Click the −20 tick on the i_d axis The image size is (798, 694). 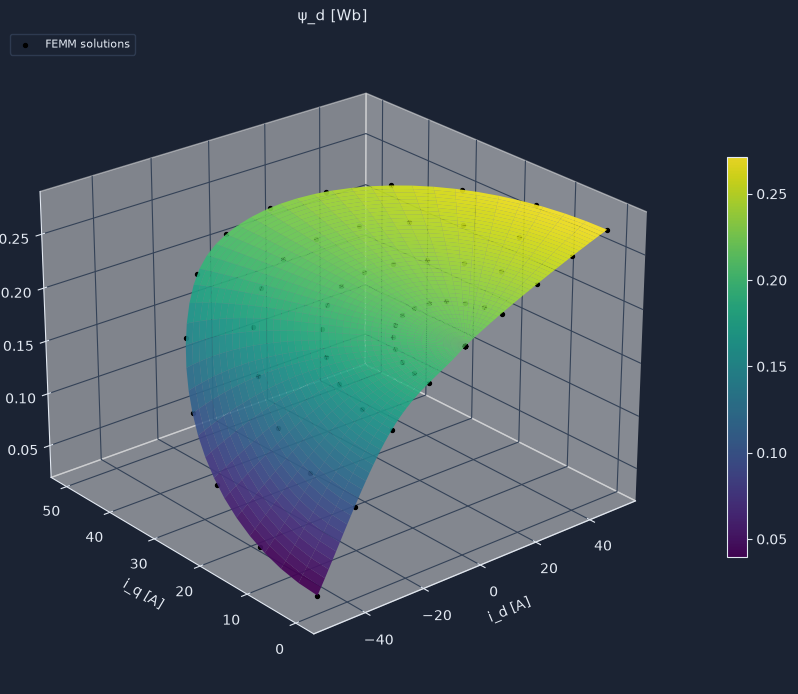click(437, 616)
